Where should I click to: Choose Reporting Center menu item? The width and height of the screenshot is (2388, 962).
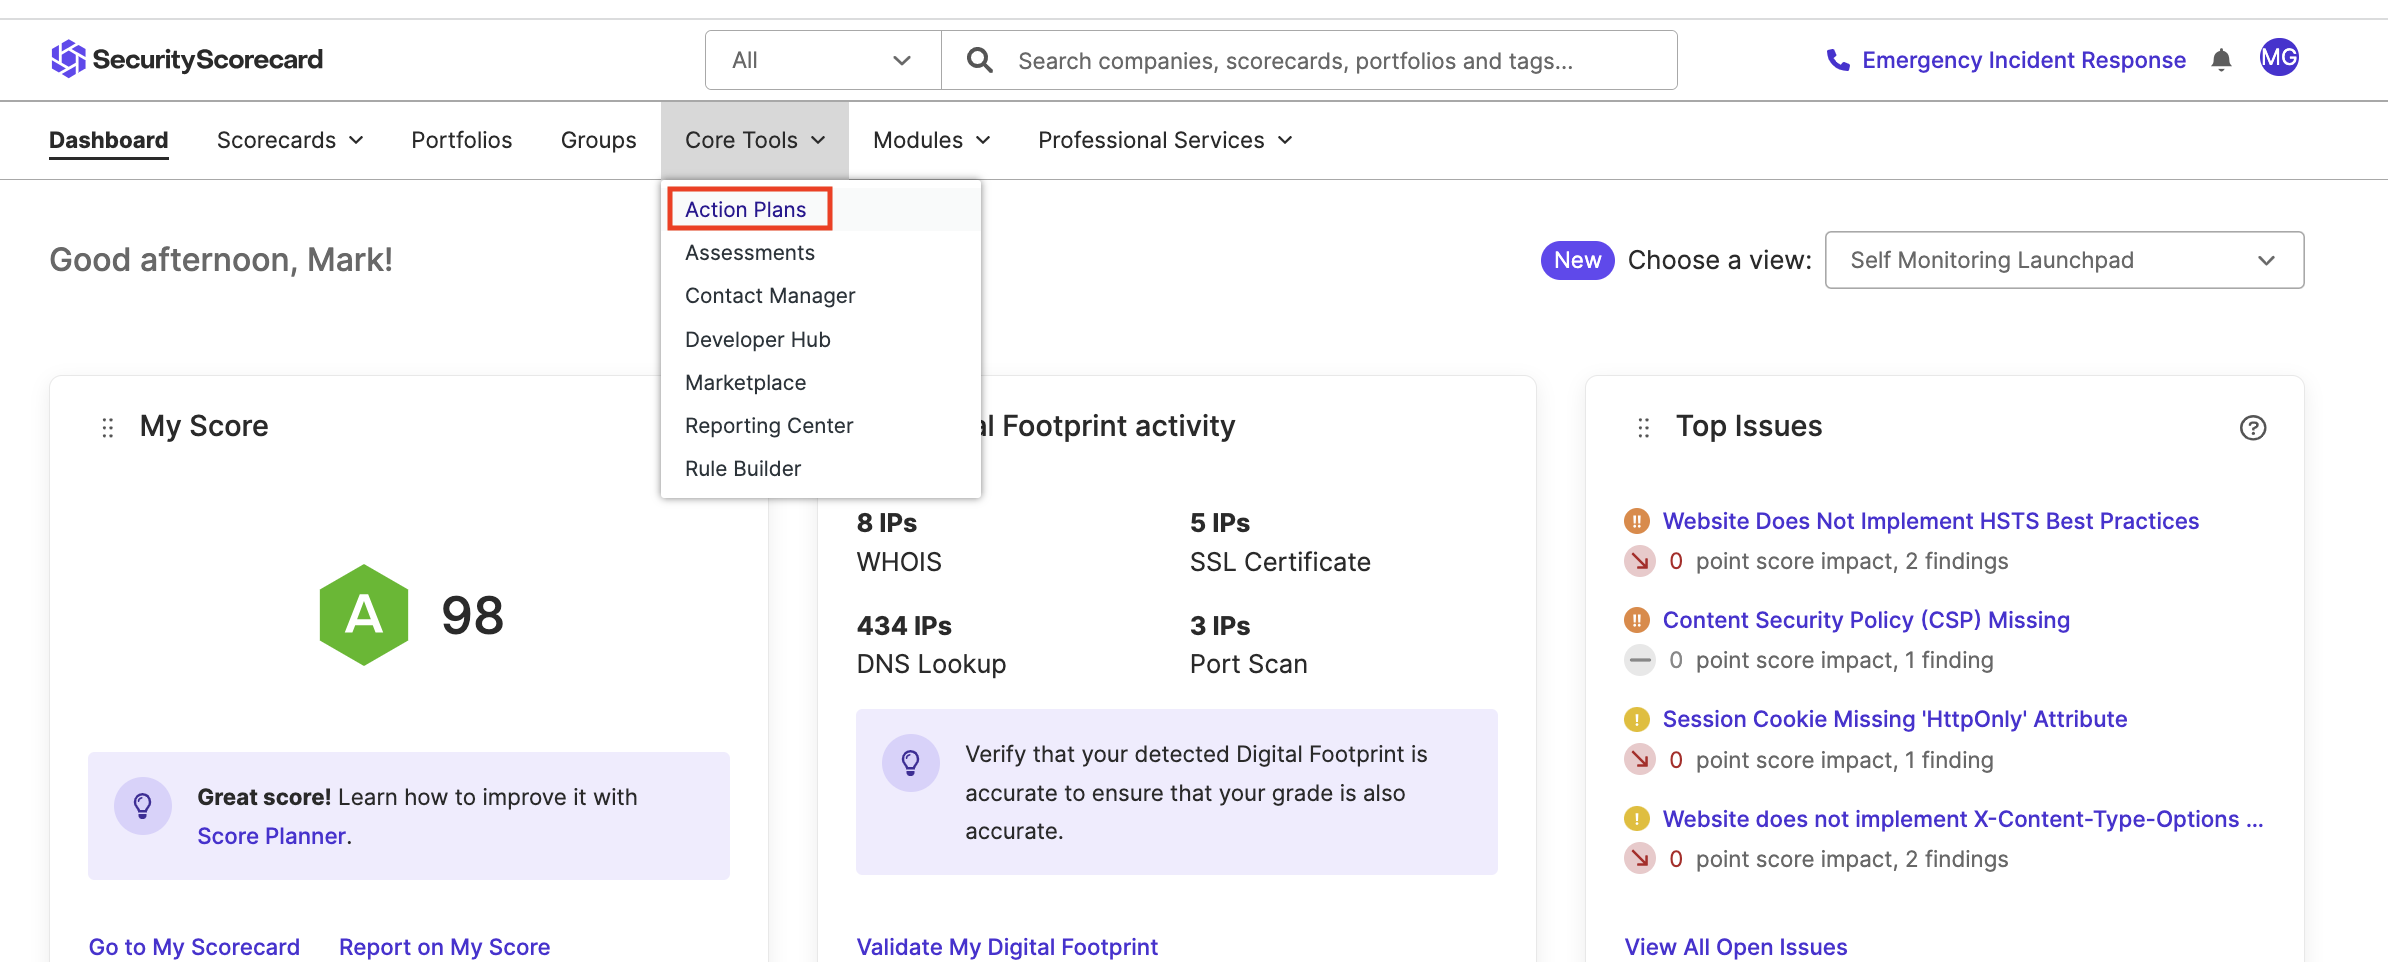pos(769,426)
